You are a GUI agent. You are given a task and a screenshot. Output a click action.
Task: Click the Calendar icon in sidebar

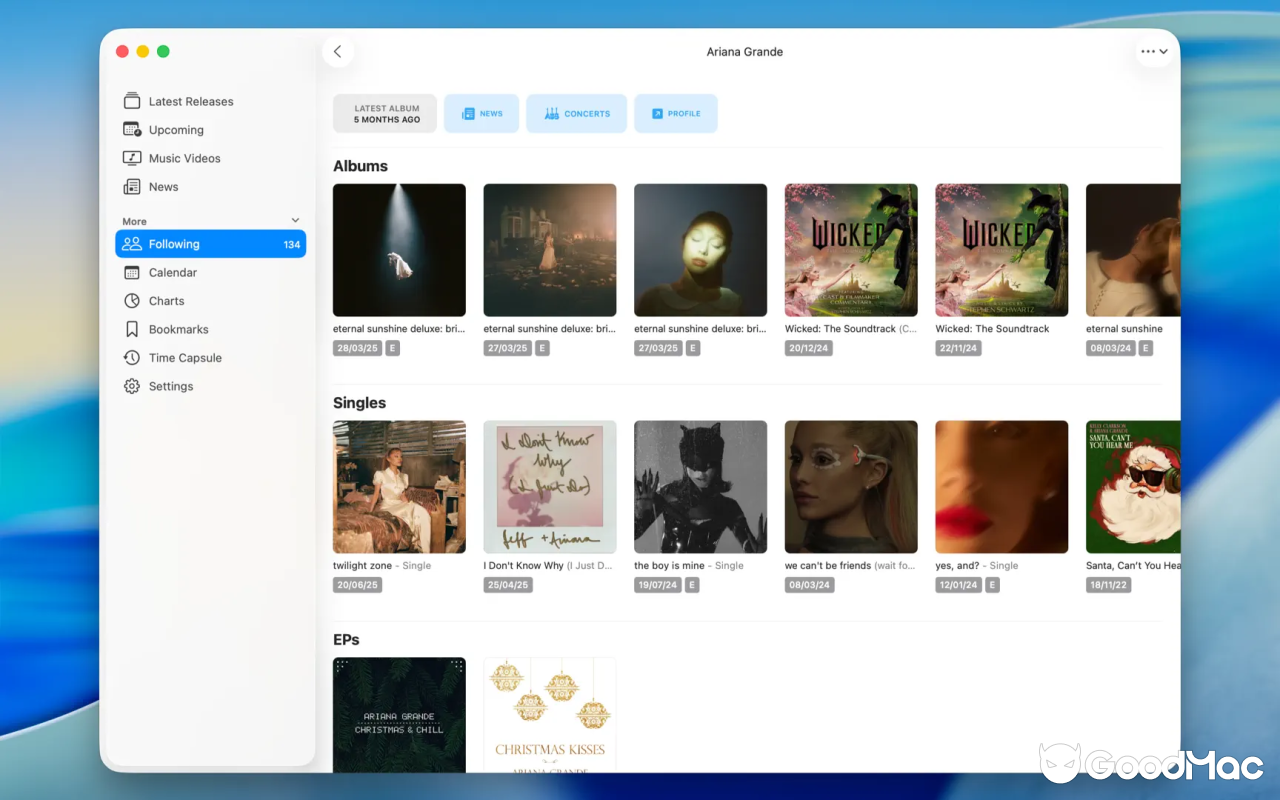pos(132,272)
